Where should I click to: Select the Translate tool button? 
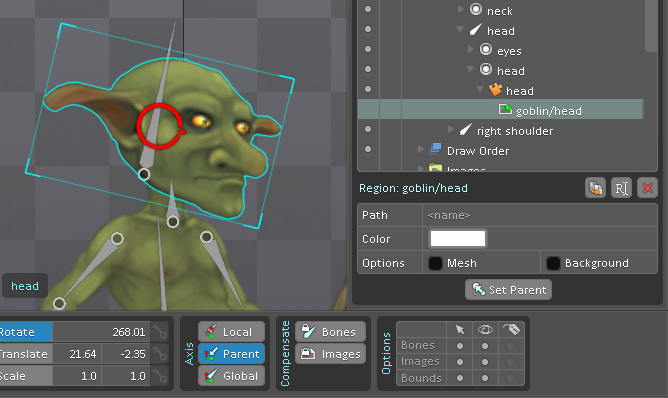click(x=26, y=354)
